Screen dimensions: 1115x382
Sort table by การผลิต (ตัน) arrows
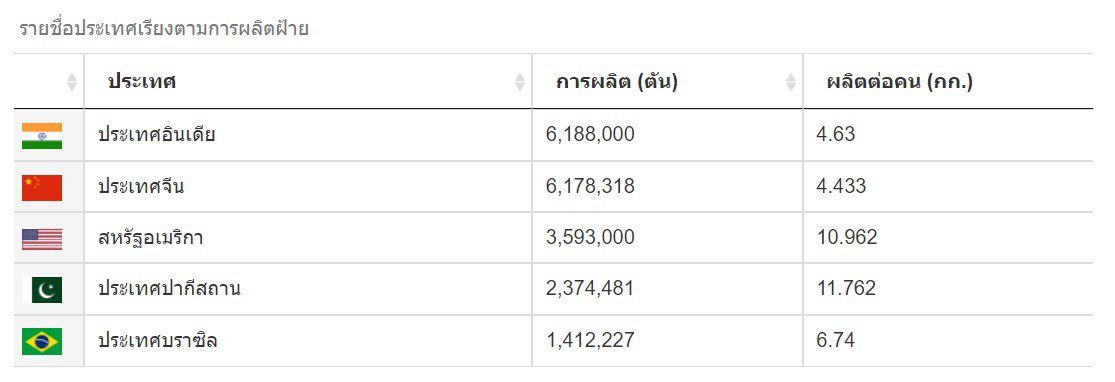coord(791,82)
